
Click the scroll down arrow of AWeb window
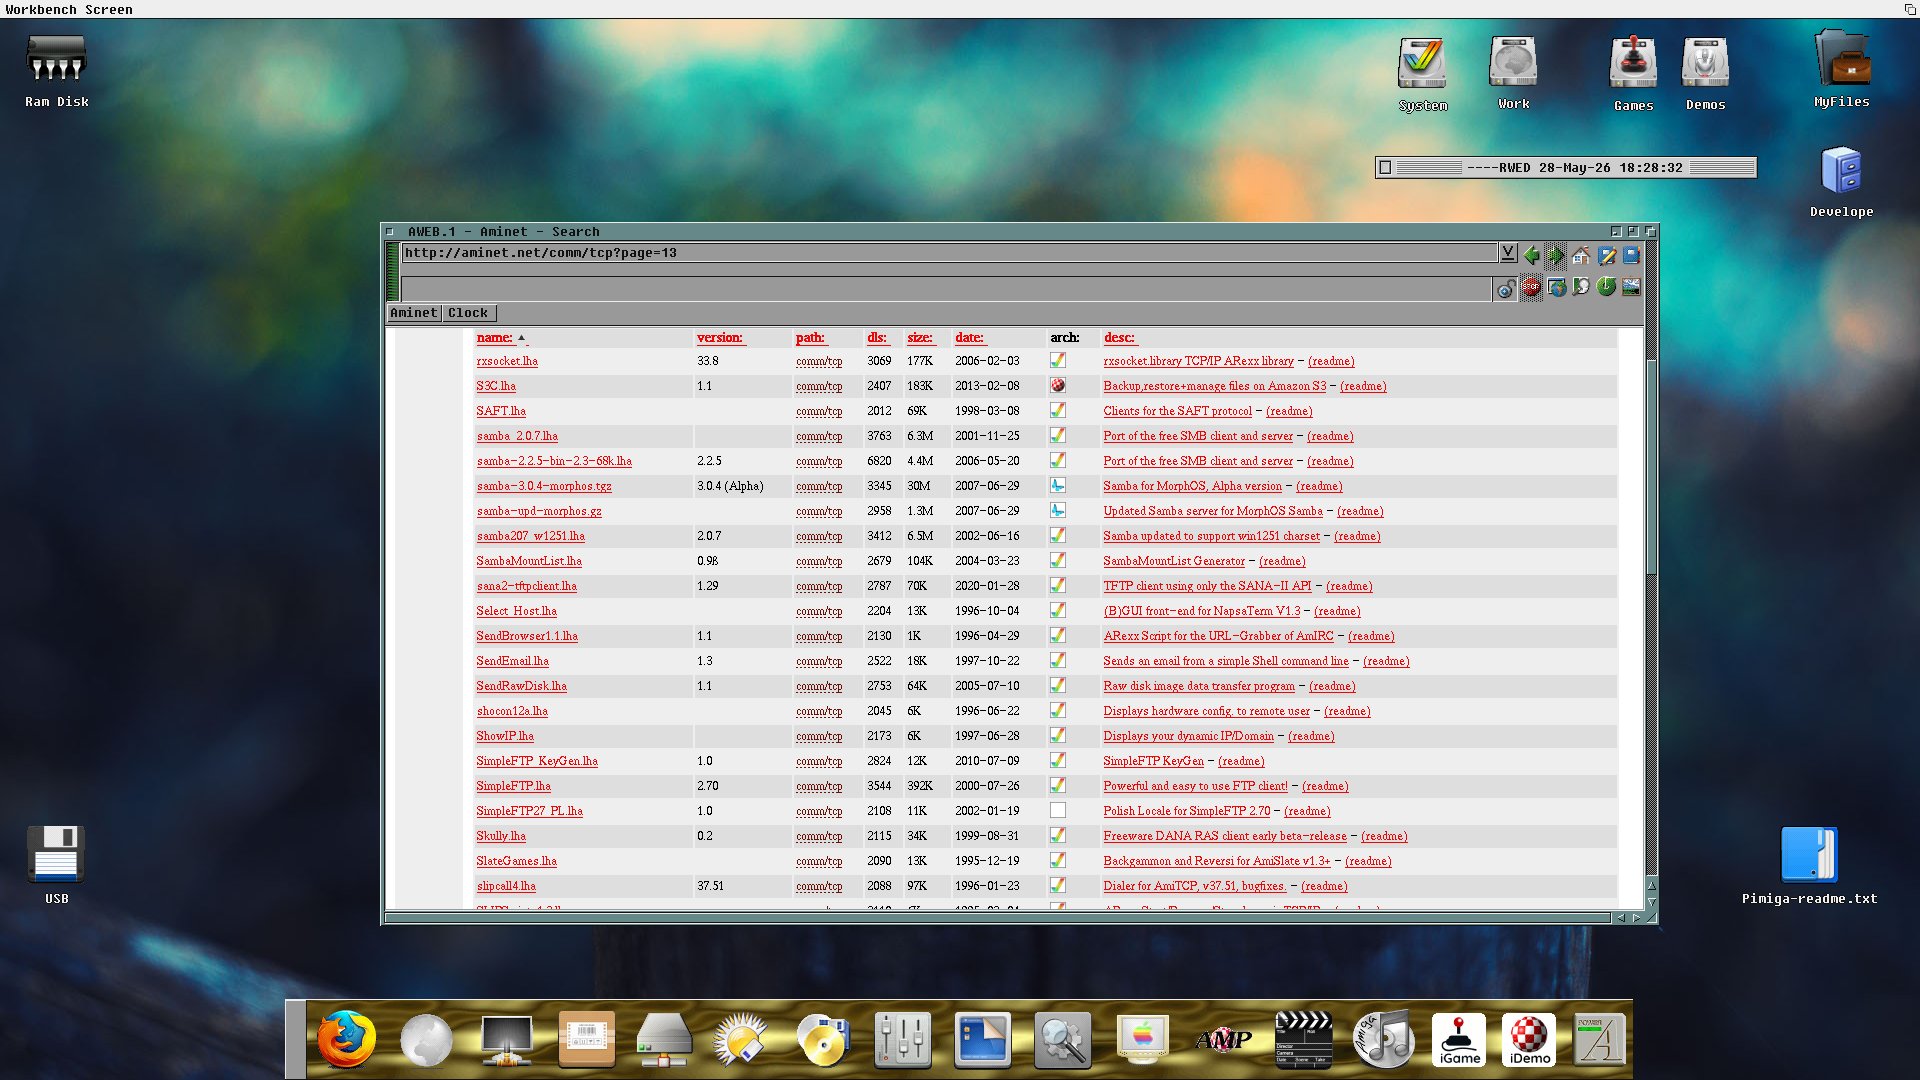pyautogui.click(x=1651, y=902)
